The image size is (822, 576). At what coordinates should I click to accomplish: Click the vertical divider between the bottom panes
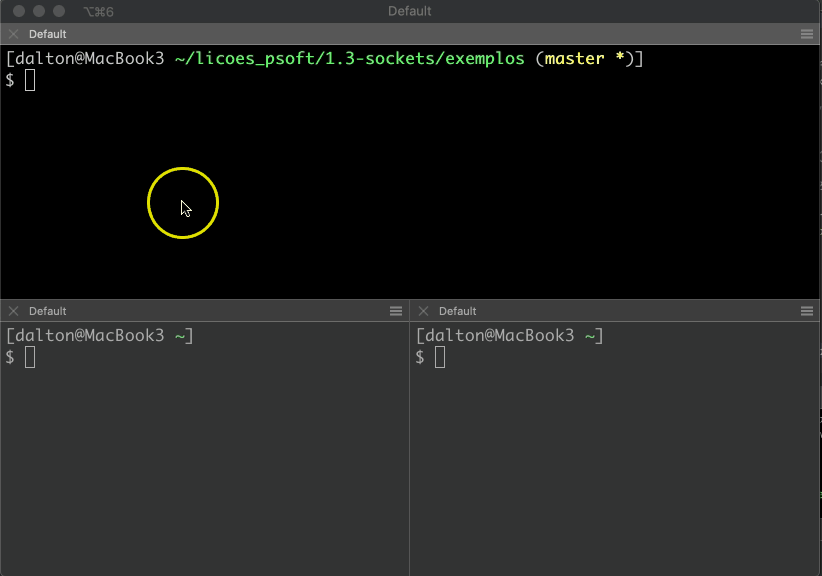coord(410,440)
